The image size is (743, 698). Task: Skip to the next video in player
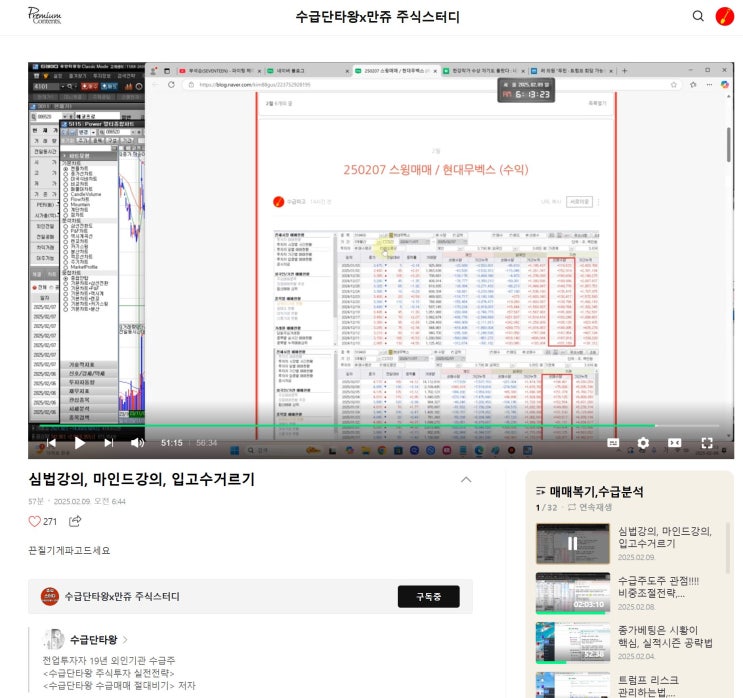tap(109, 443)
